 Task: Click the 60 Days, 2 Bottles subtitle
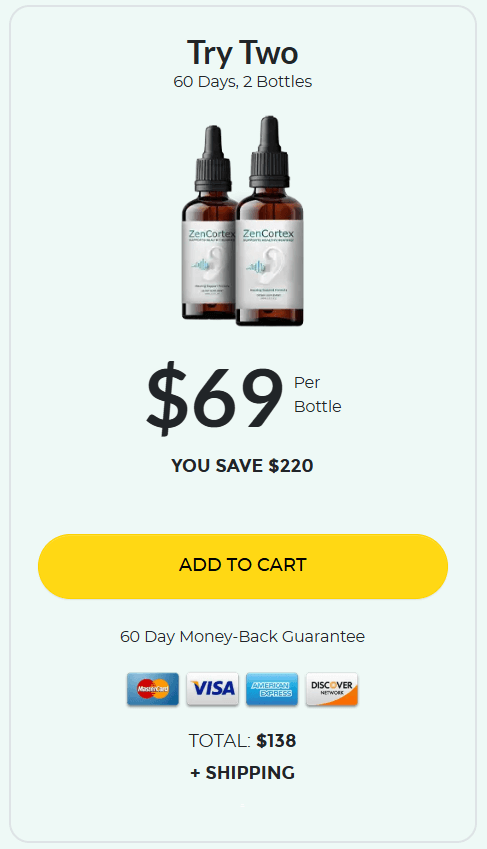(243, 82)
